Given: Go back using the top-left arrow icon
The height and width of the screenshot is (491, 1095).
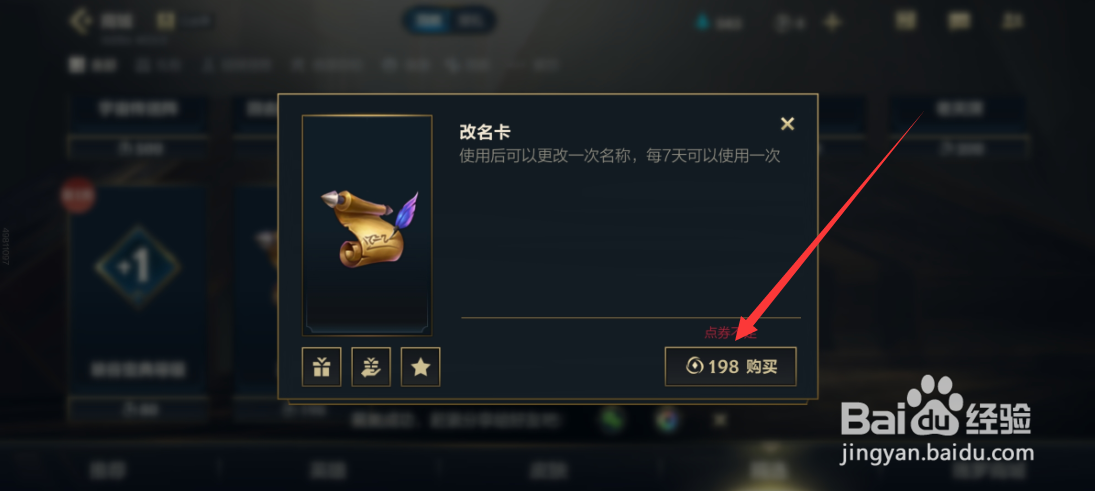Looking at the screenshot, I should (x=82, y=20).
